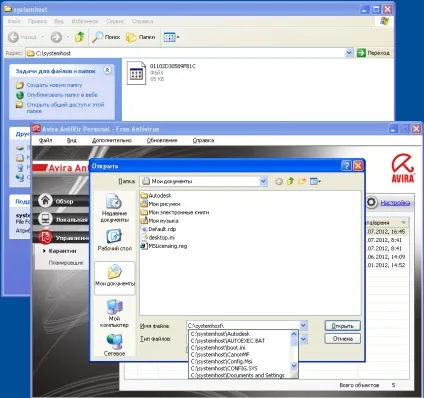The height and width of the screenshot is (398, 424).
Task: Select desktop.ini file in Open dialog
Action: pos(158,237)
